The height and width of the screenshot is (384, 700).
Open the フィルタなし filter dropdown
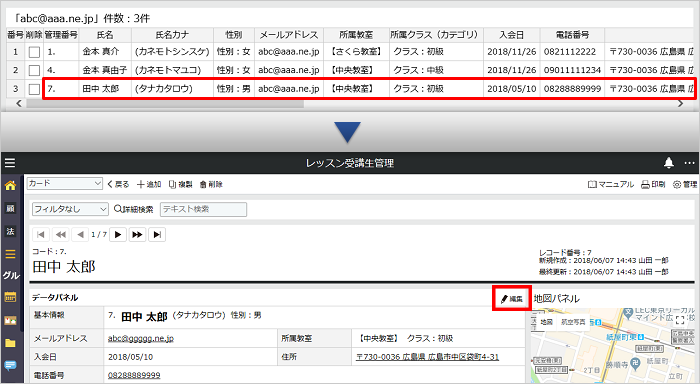[x=70, y=209]
